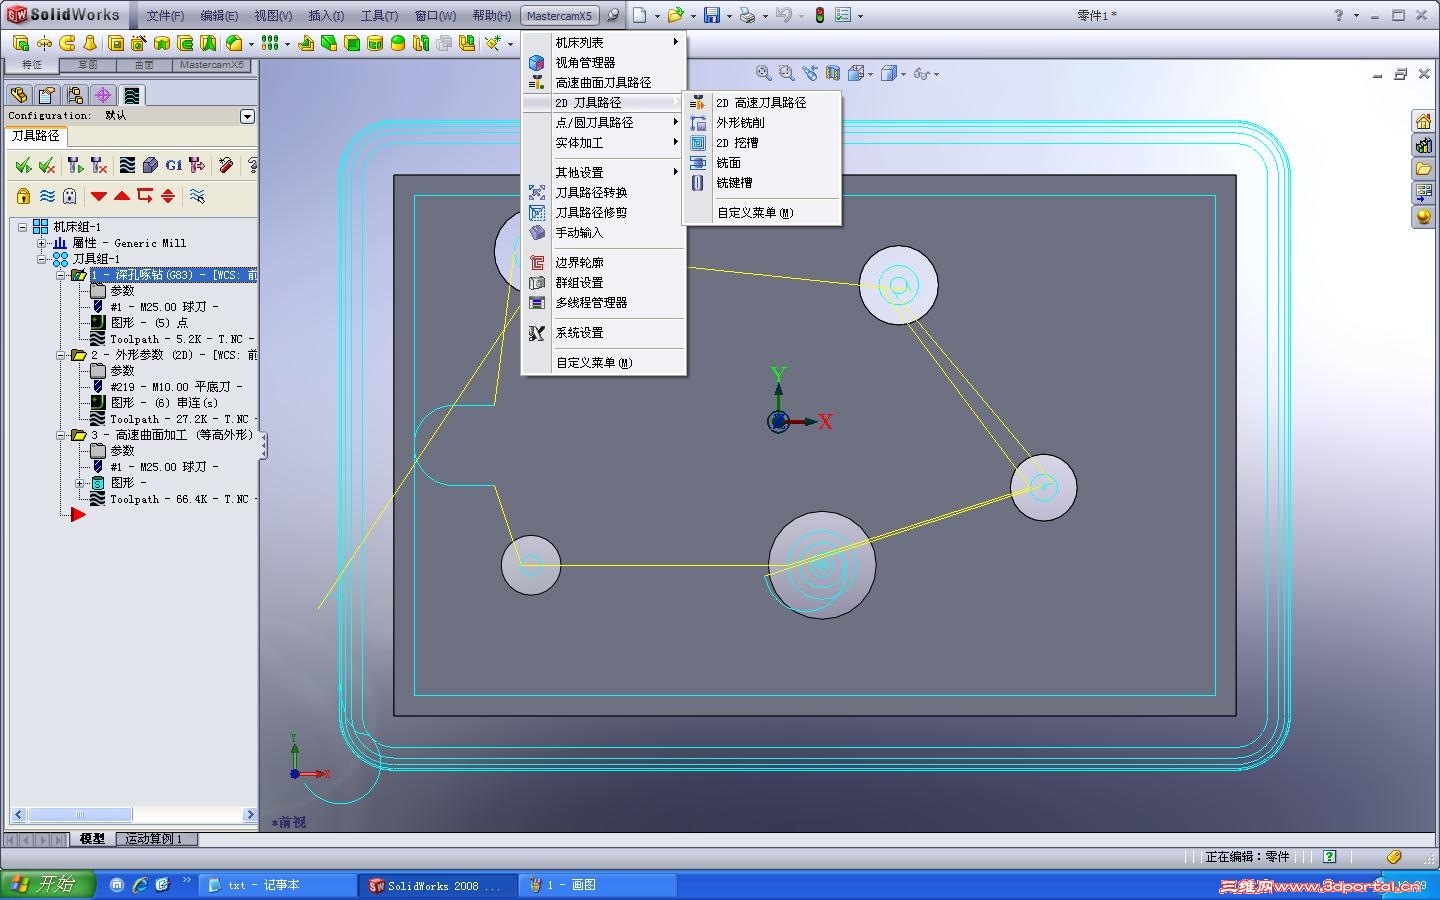Open the FeatureManager design tree tab
The image size is (1440, 900).
(18, 95)
